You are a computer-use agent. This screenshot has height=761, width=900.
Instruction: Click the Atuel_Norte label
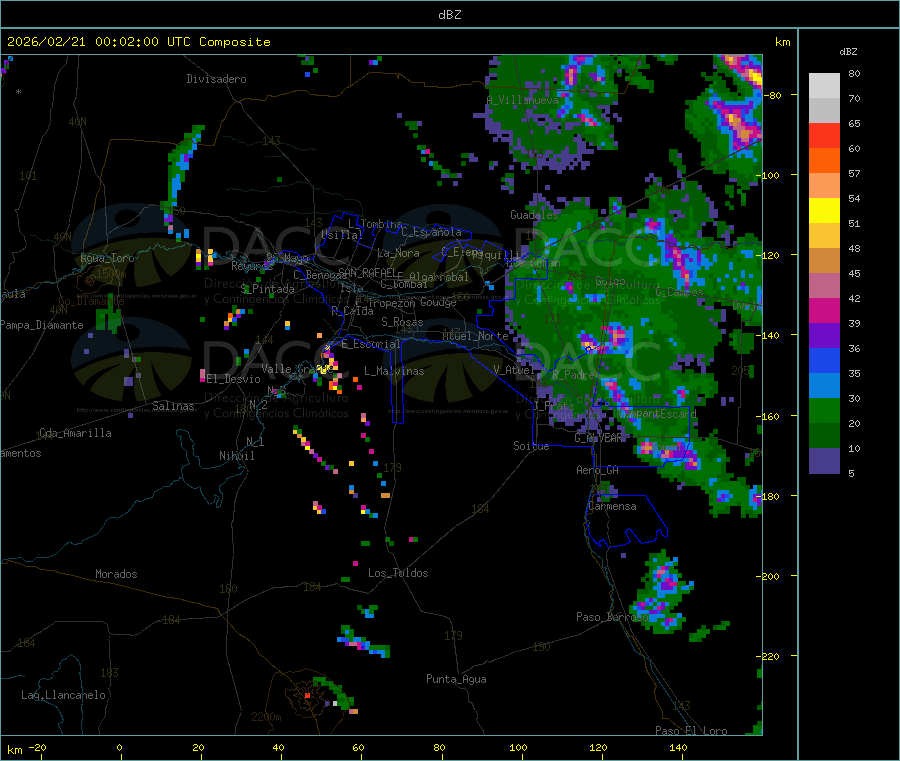tap(475, 336)
